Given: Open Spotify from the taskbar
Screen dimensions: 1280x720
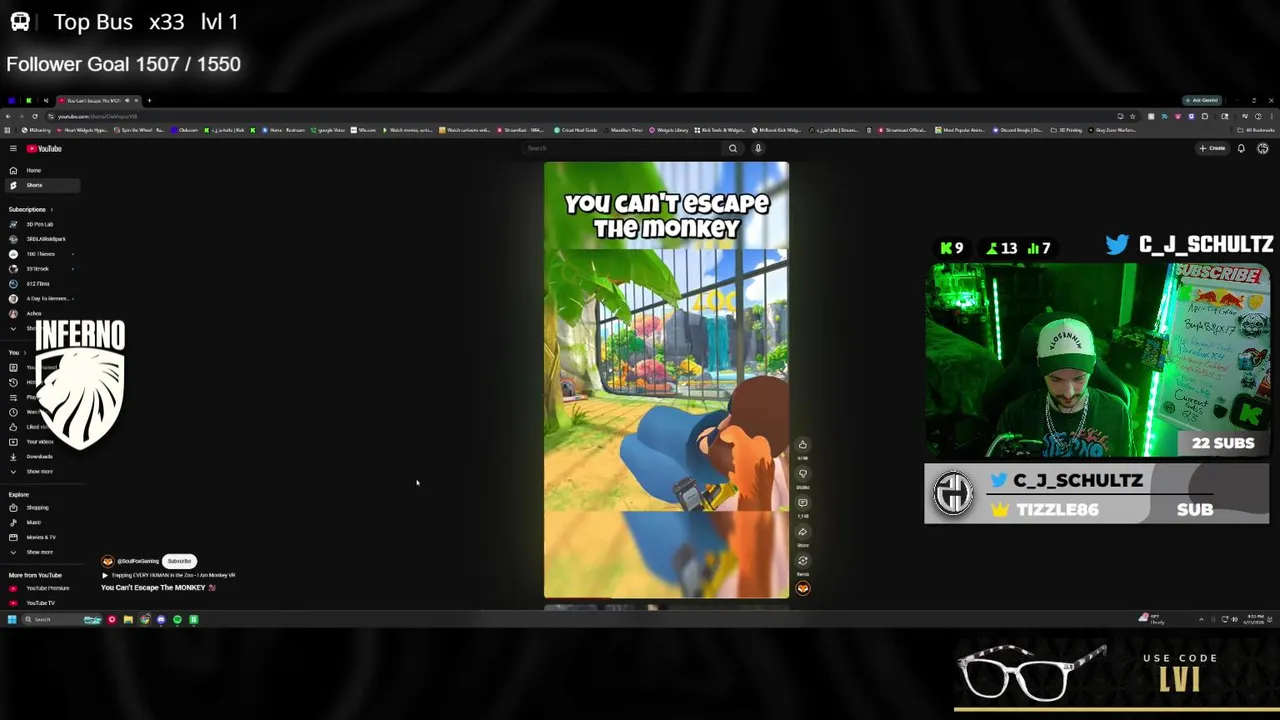Looking at the screenshot, I should (x=177, y=619).
